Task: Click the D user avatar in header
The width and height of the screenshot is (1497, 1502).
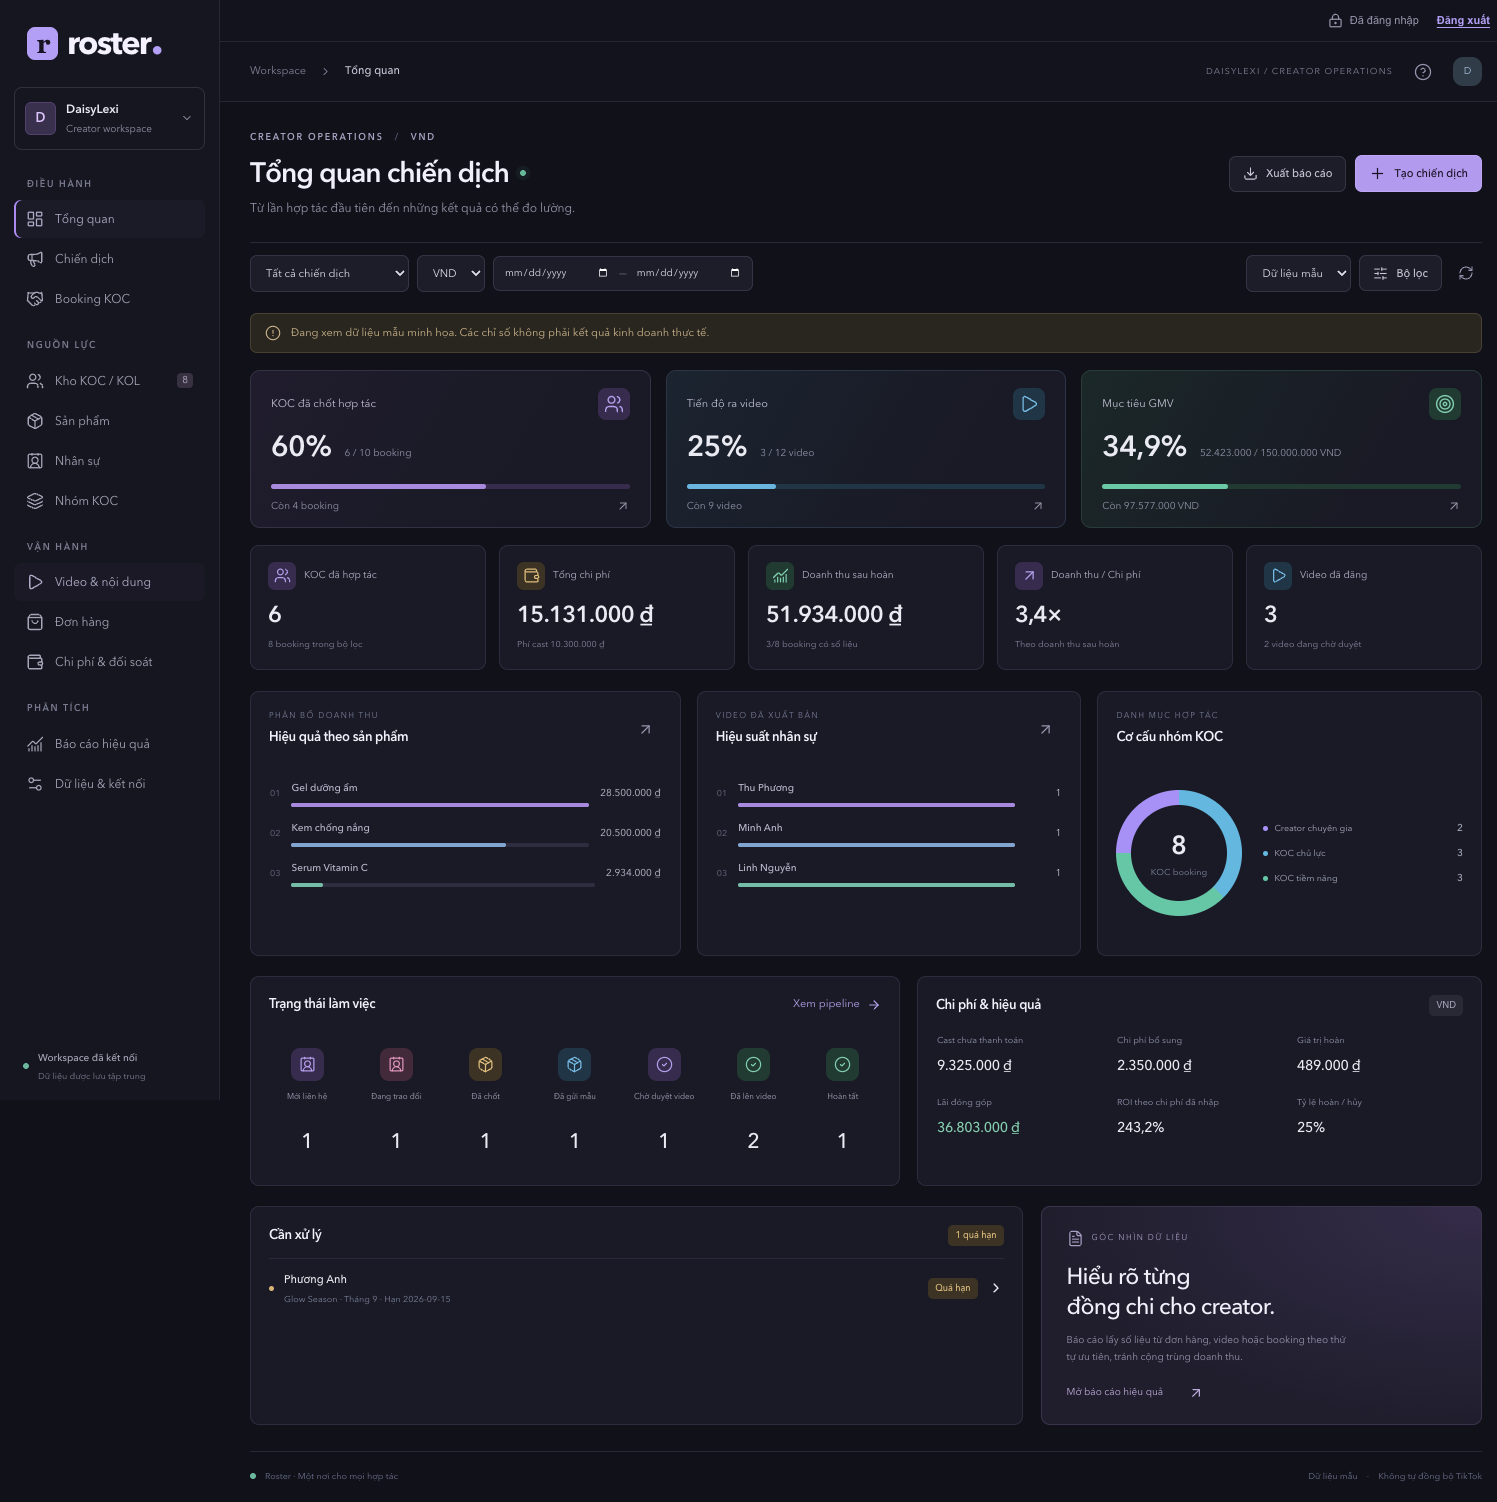Action: coord(1467,71)
